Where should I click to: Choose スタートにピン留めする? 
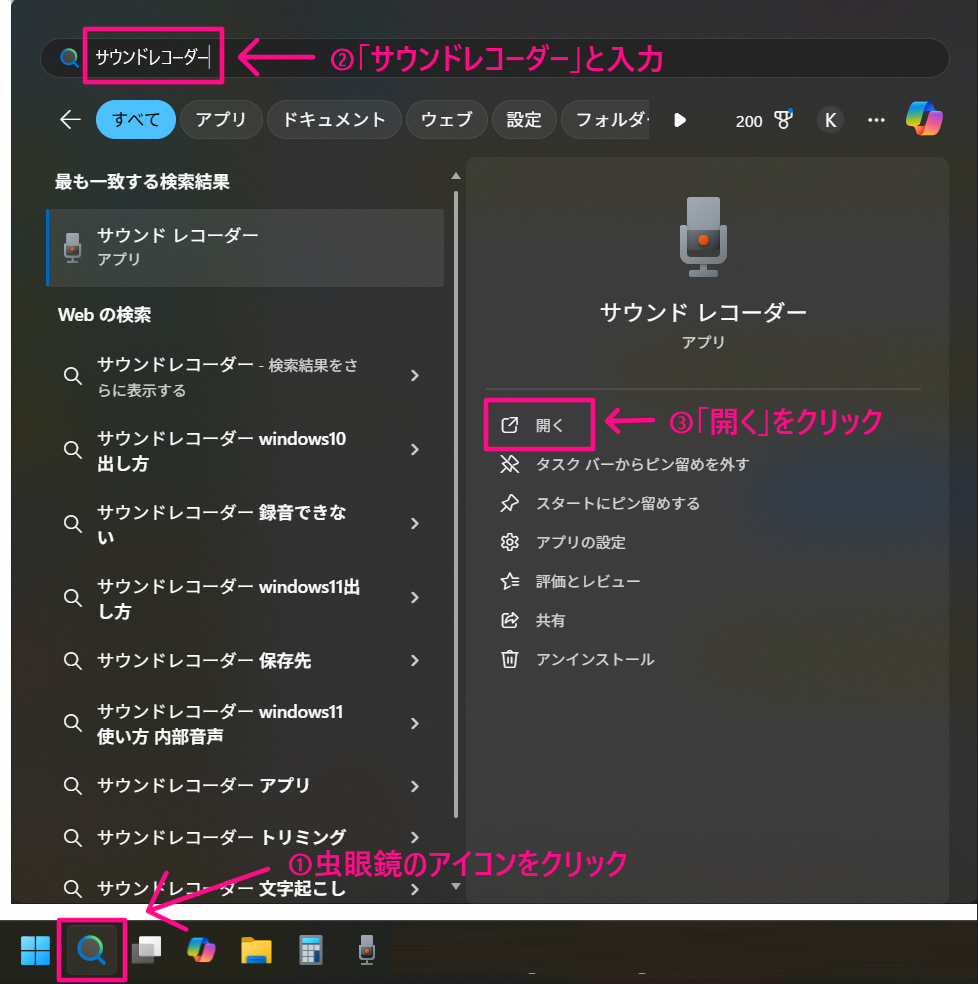tap(599, 503)
